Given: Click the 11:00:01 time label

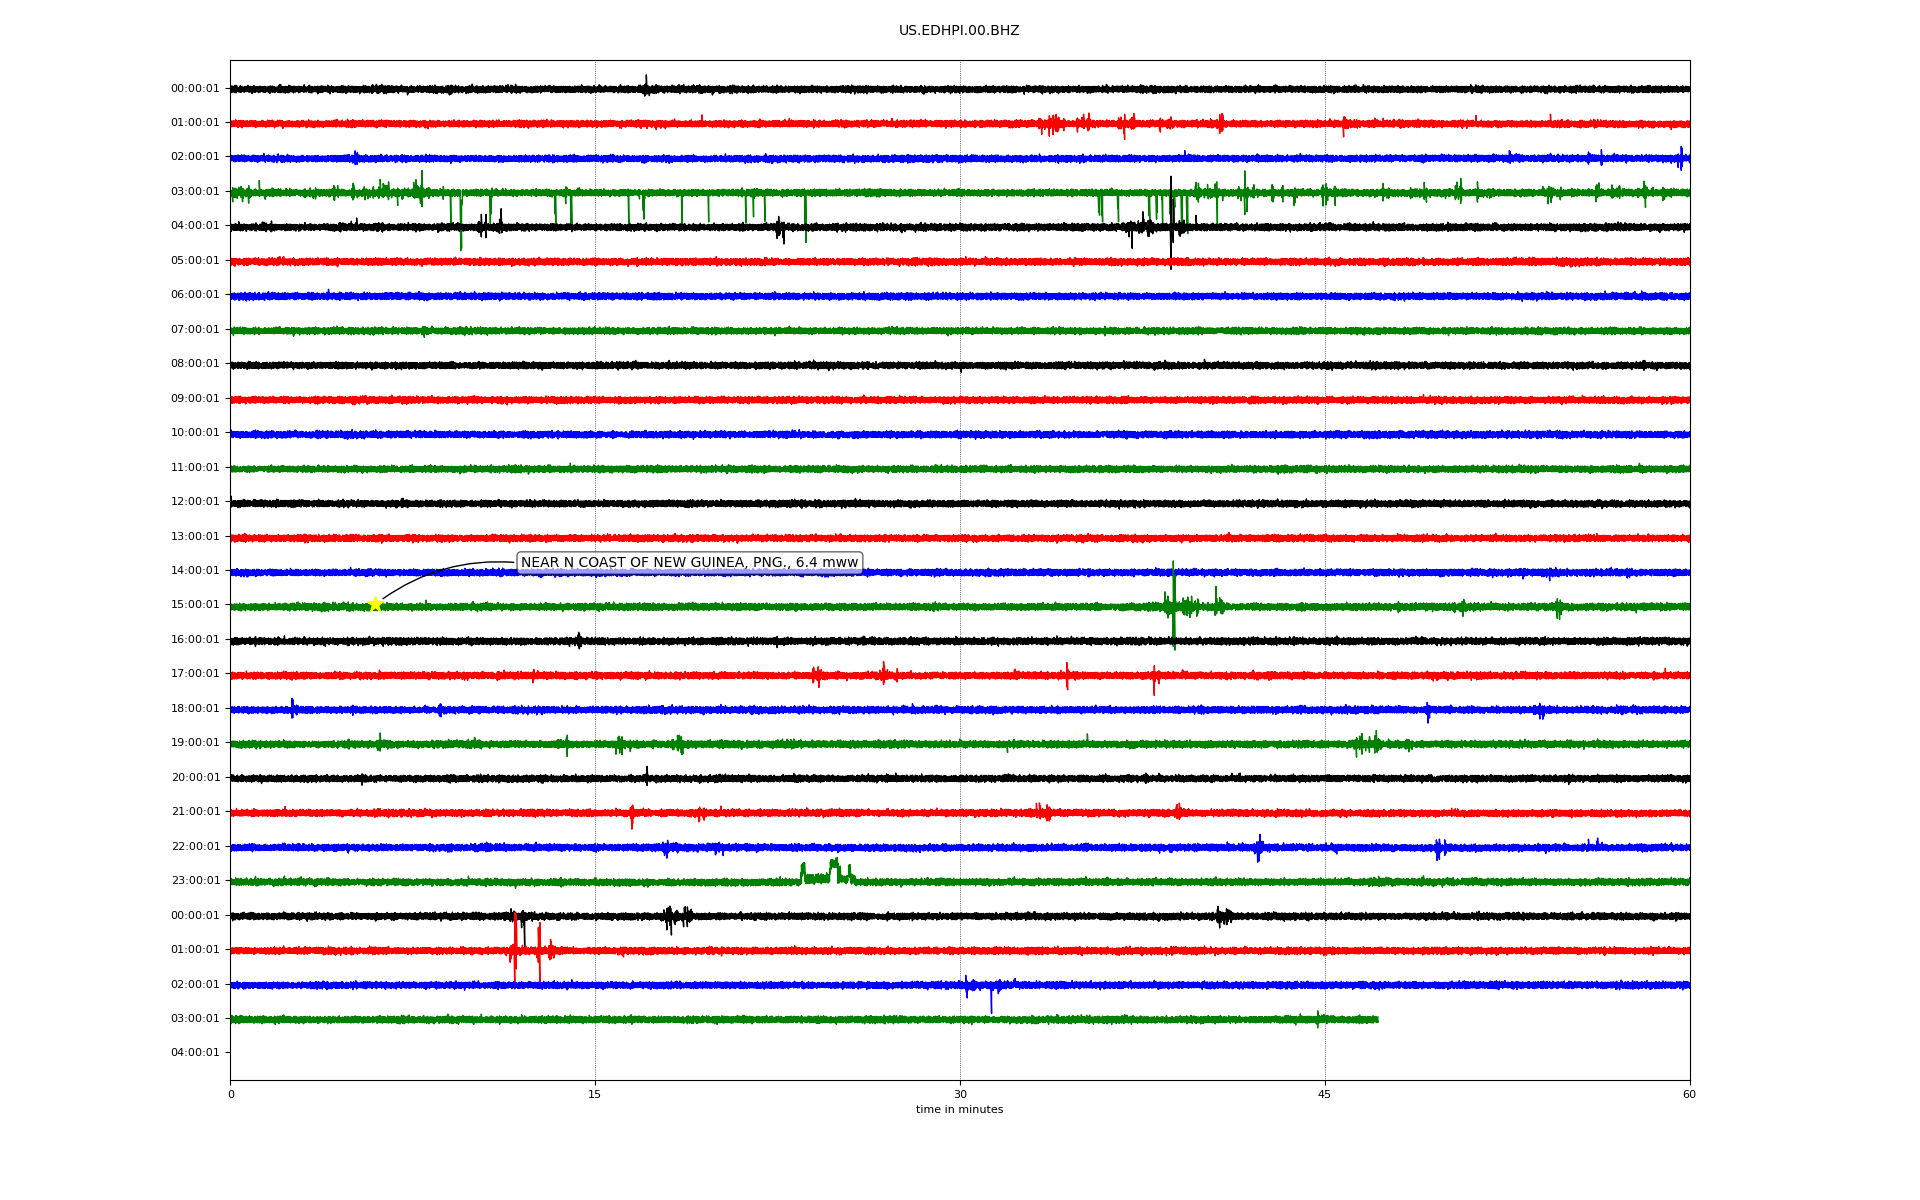Looking at the screenshot, I should pos(195,468).
